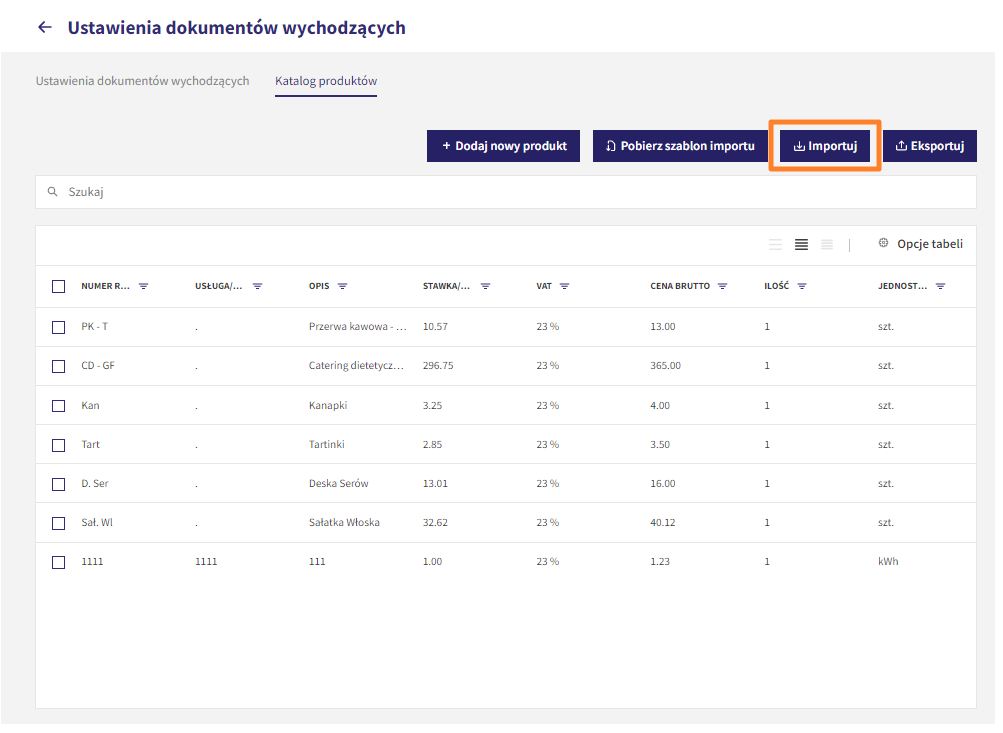Viewport: 1003px width, 733px height.
Task: Tick the select-all header checkbox
Action: click(58, 287)
